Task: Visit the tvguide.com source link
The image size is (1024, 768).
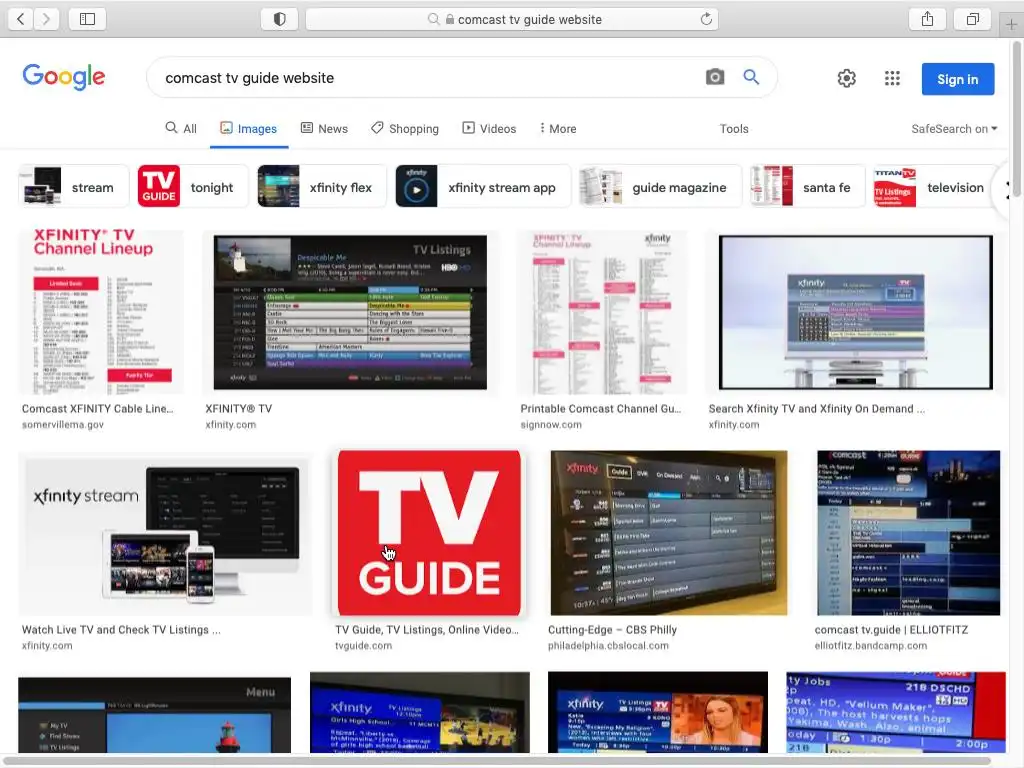Action: point(364,645)
